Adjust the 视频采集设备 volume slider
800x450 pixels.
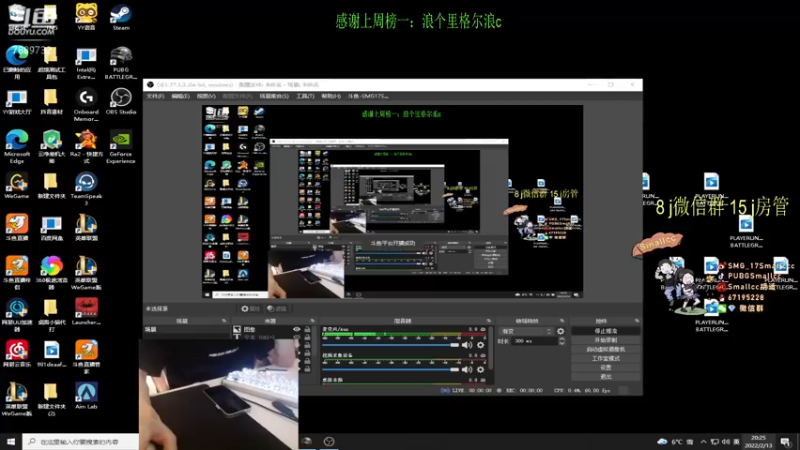coord(391,369)
